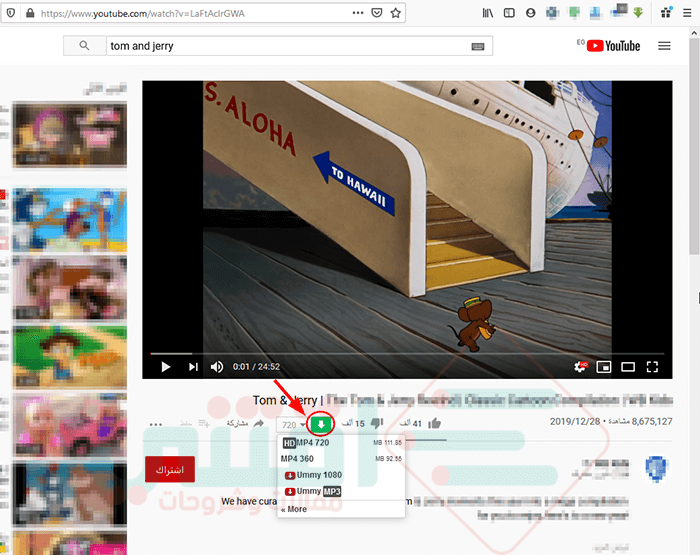Image resolution: width=700 pixels, height=555 pixels.
Task: Open Firefox account icon
Action: tap(530, 13)
